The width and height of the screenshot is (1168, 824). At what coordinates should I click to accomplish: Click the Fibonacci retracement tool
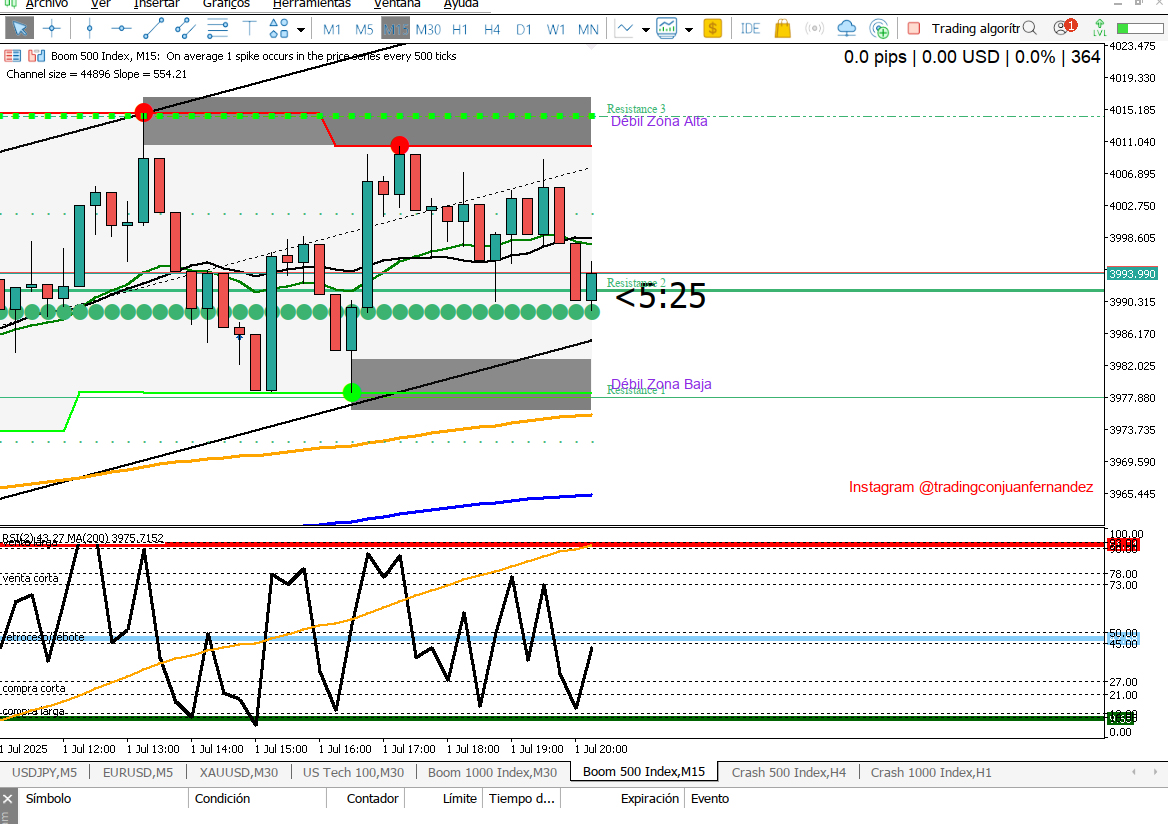[x=217, y=29]
